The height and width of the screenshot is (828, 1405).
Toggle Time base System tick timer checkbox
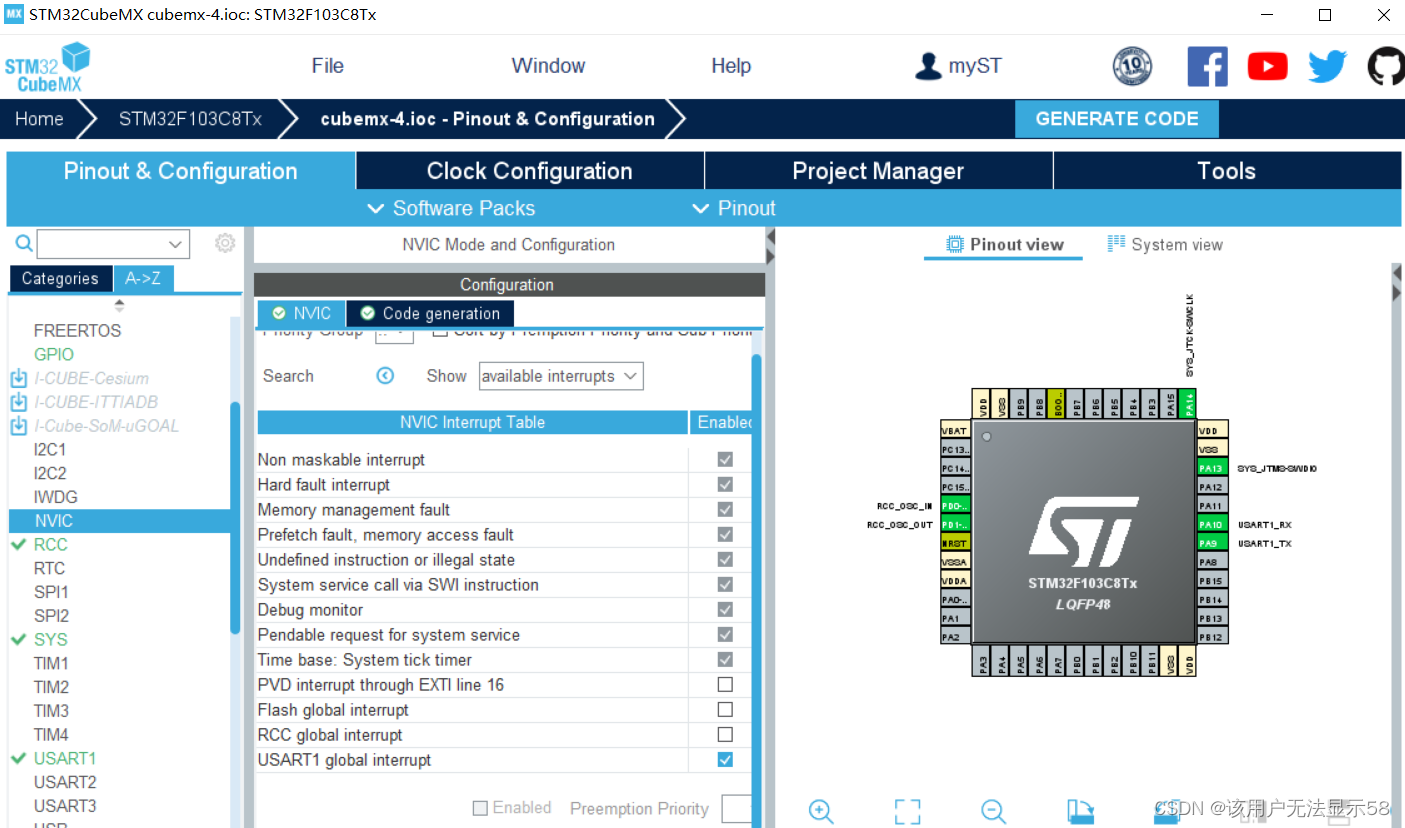(725, 659)
